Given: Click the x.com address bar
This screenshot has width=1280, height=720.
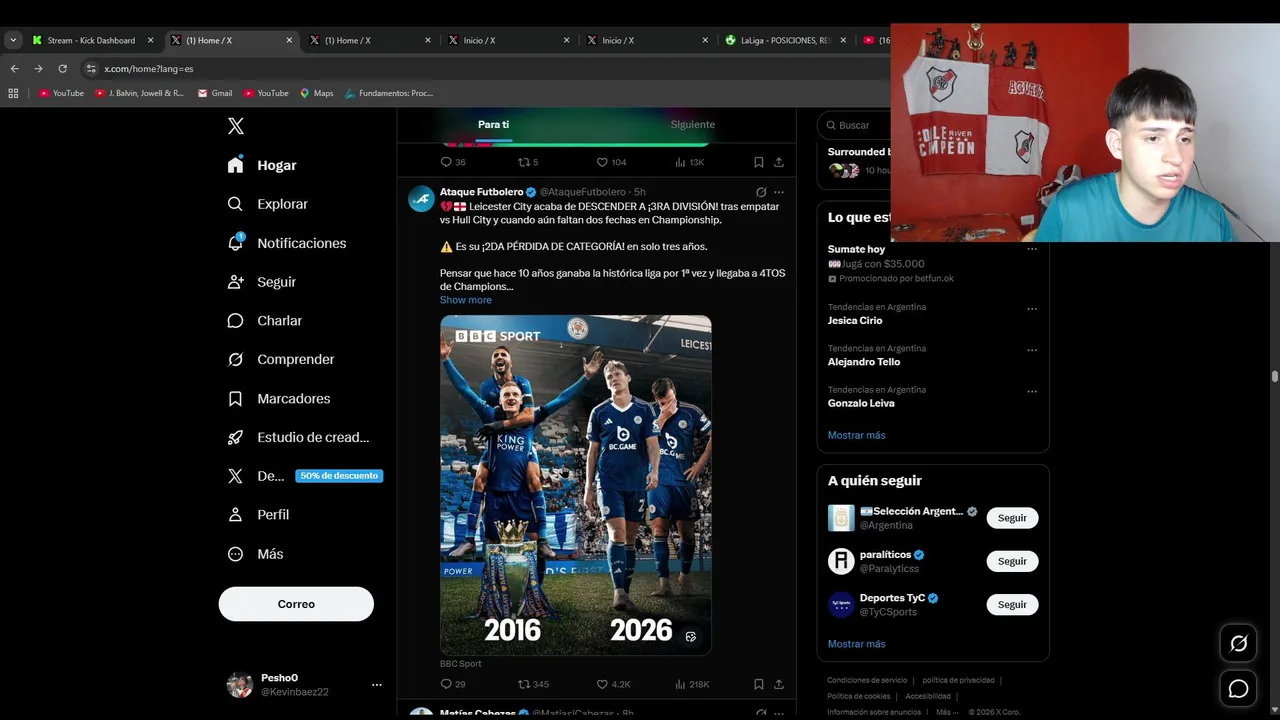Looking at the screenshot, I should point(480,69).
